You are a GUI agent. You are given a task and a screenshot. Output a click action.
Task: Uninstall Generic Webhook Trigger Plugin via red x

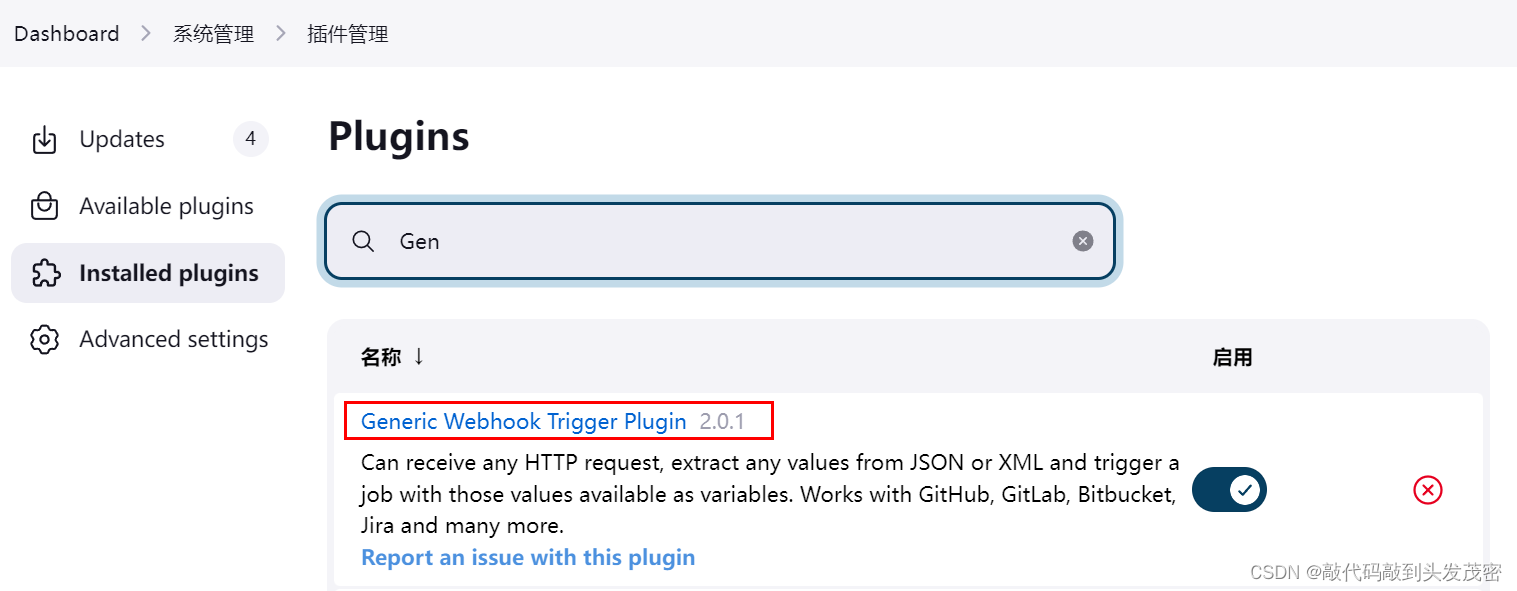(x=1428, y=490)
